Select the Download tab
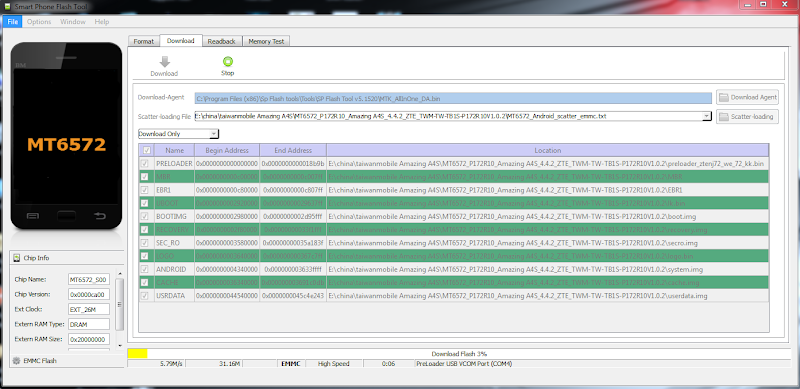The image size is (800, 389). pyautogui.click(x=181, y=40)
